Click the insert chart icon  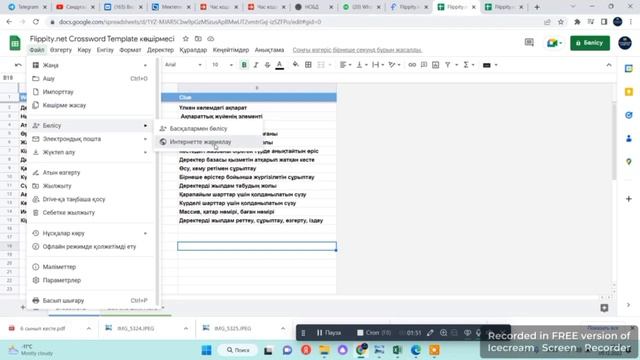(x=436, y=65)
